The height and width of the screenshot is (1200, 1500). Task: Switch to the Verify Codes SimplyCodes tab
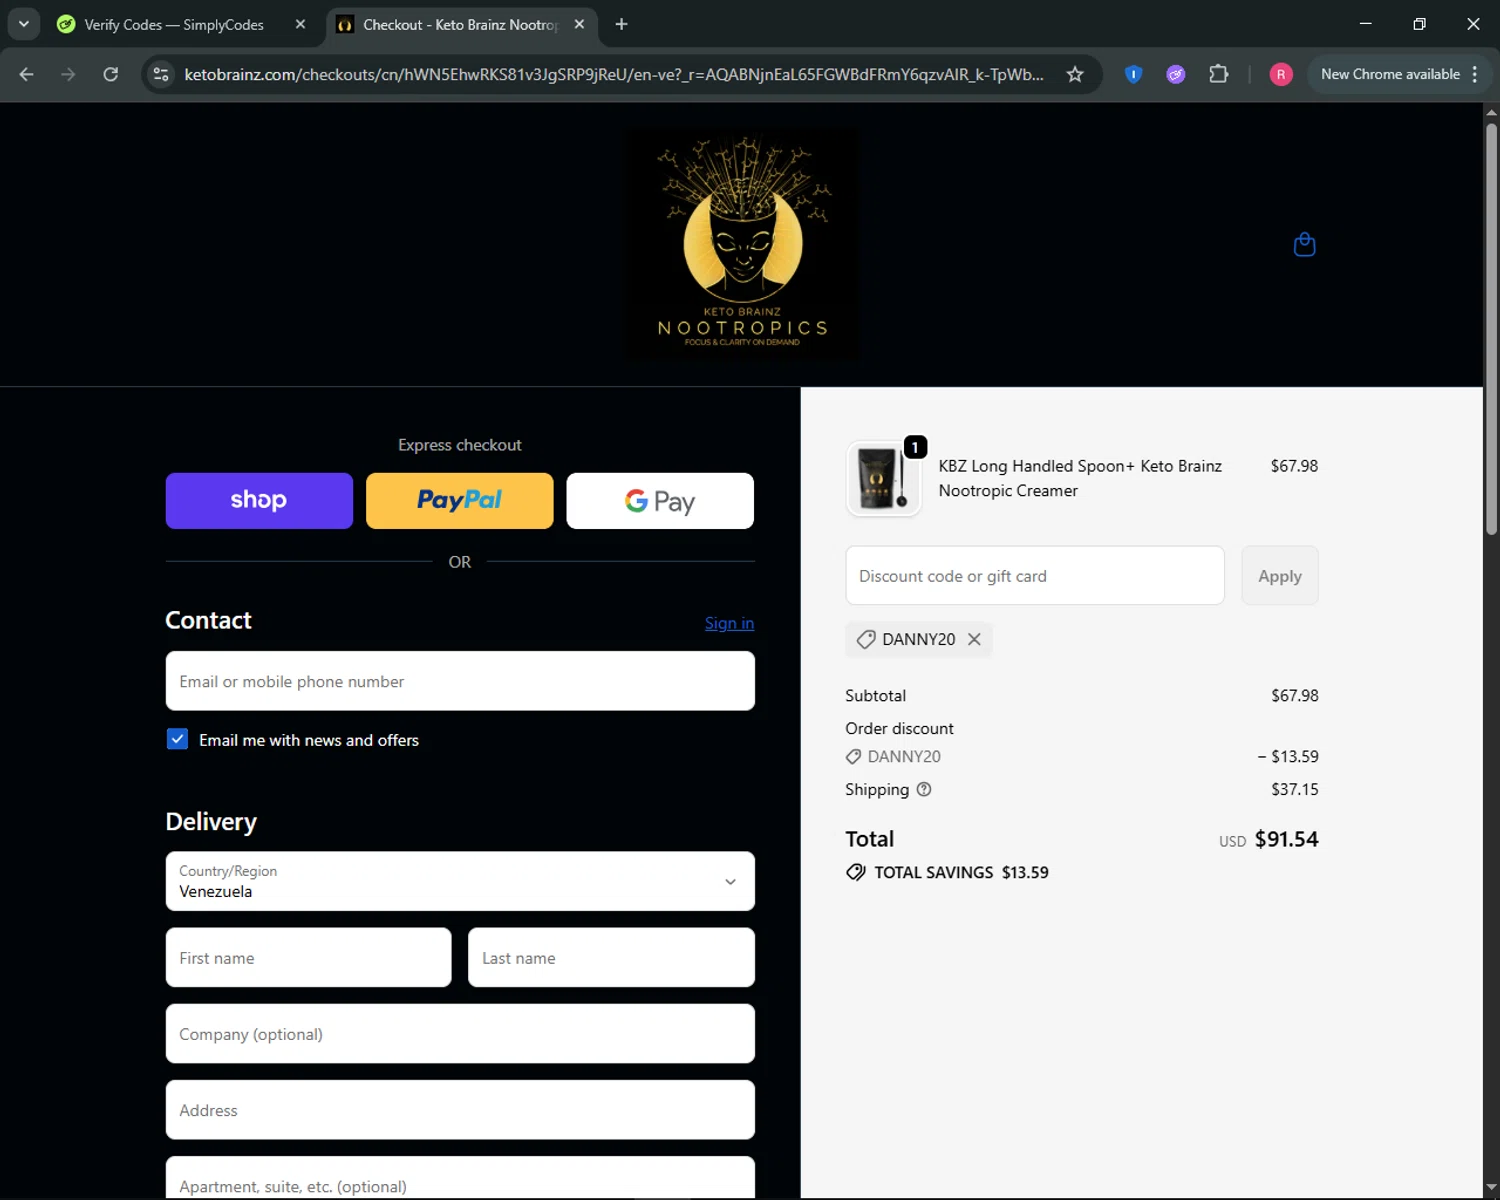[173, 24]
